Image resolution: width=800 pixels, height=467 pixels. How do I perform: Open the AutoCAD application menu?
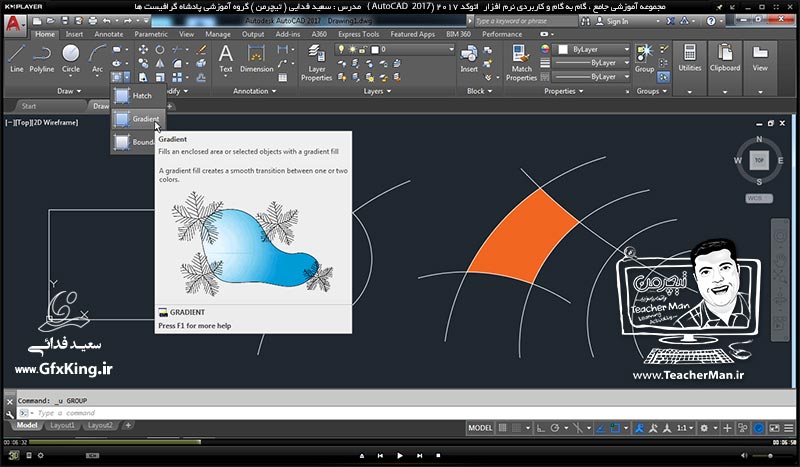pos(15,24)
